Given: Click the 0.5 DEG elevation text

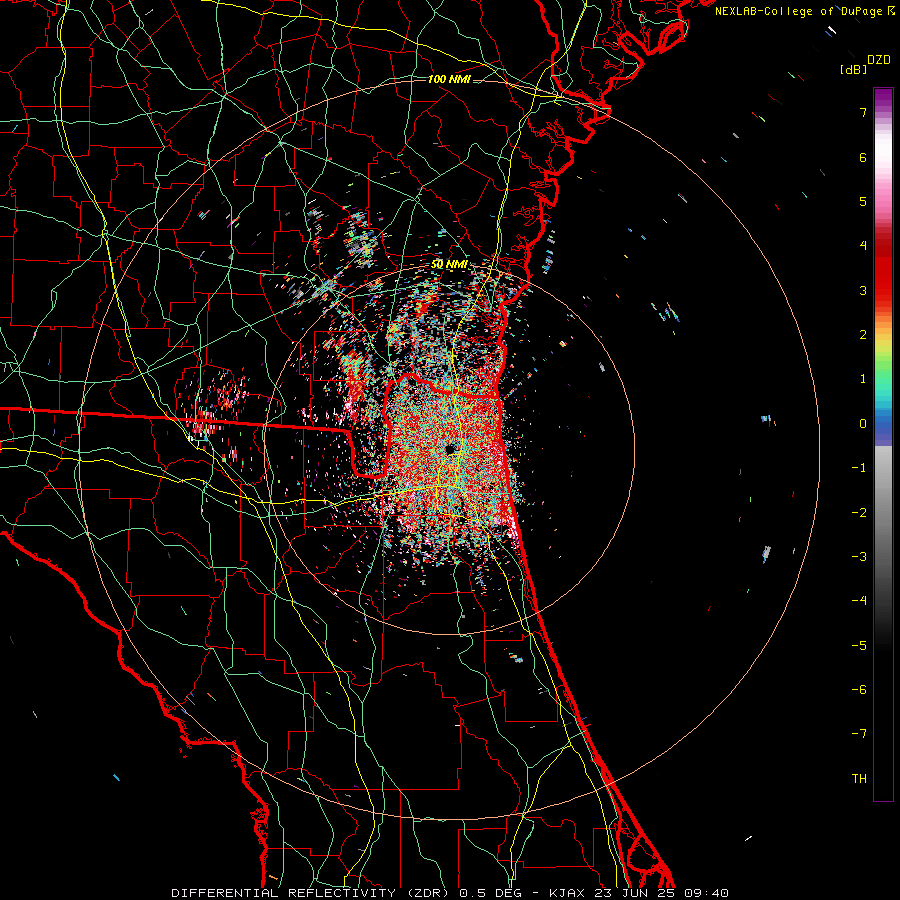Looking at the screenshot, I should point(490,893).
